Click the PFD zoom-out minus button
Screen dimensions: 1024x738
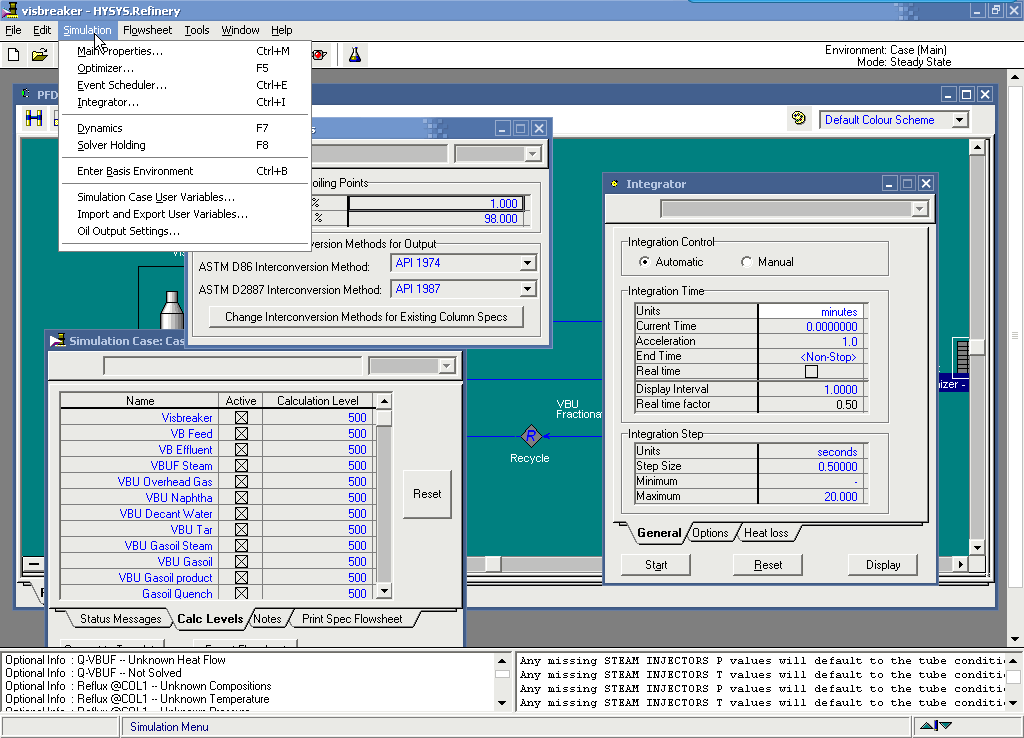click(34, 564)
